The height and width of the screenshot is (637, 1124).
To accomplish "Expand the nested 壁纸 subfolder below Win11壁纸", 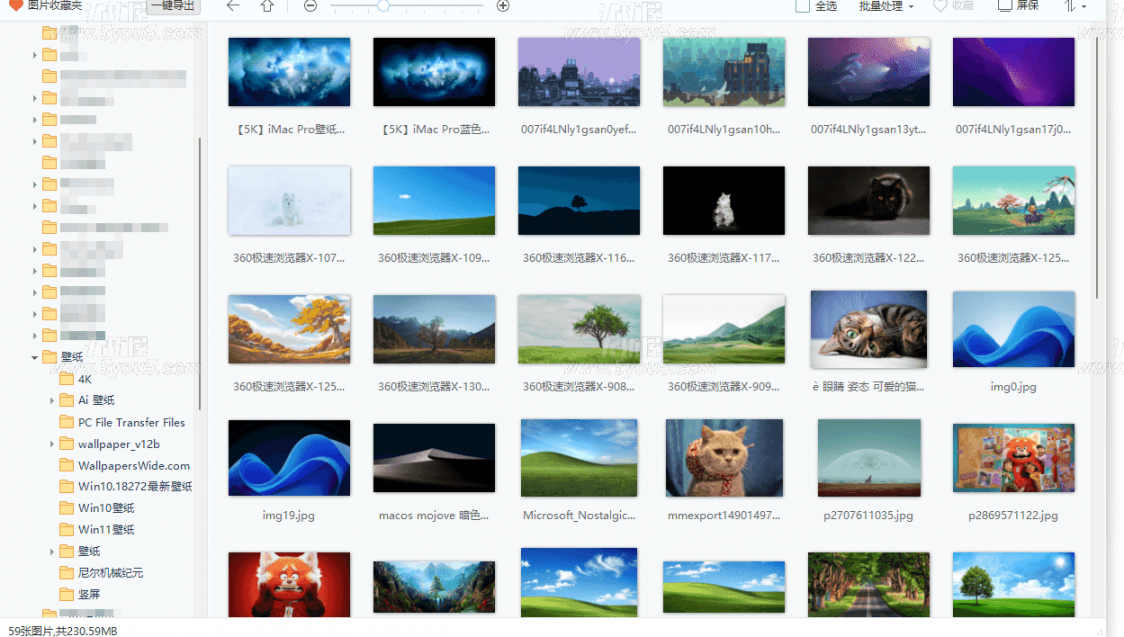I will (x=52, y=552).
